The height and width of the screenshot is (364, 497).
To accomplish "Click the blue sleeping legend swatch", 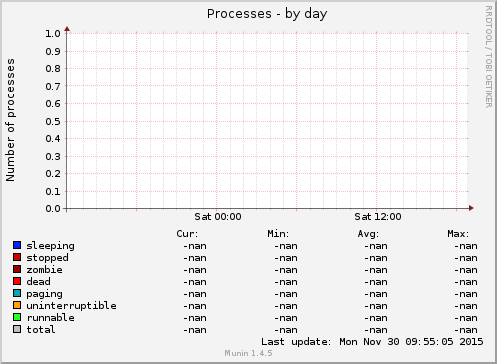I will coord(17,245).
